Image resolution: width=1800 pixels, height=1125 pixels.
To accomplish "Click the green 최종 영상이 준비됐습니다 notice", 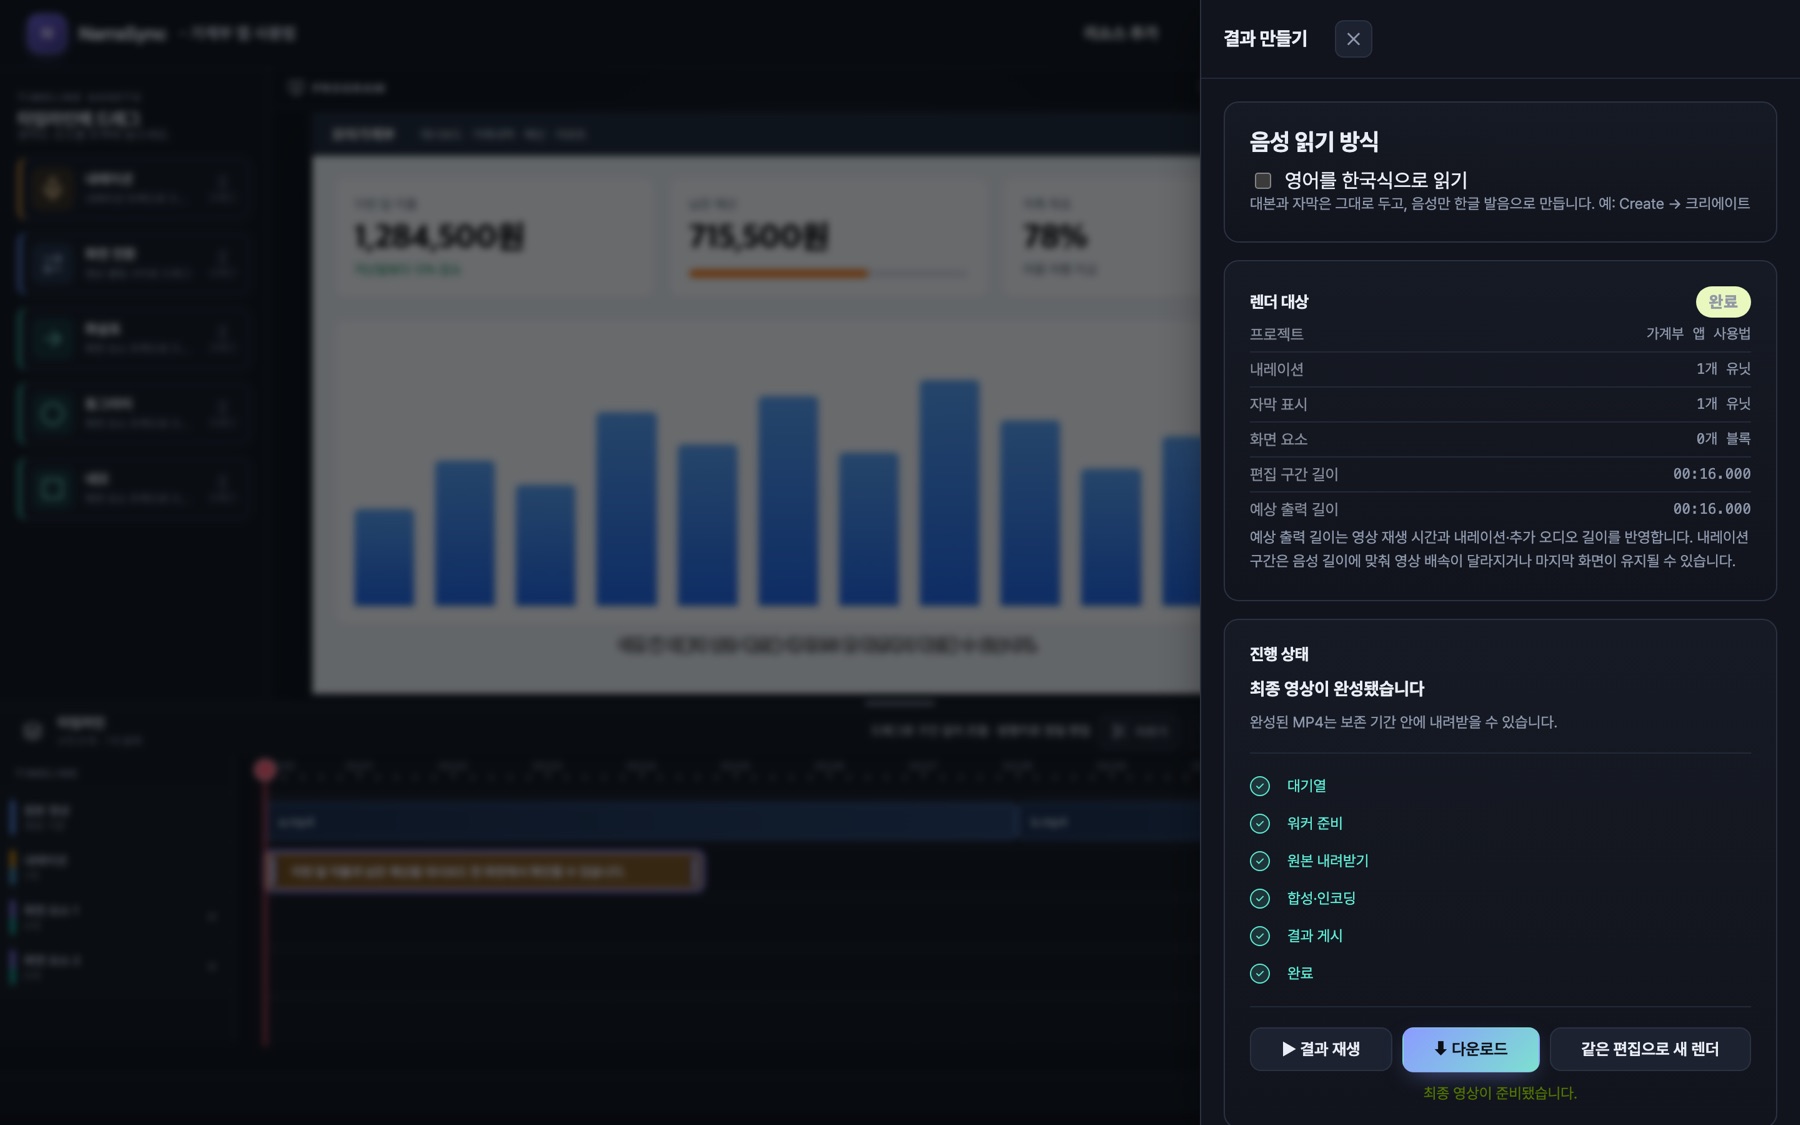I will coord(1500,1093).
